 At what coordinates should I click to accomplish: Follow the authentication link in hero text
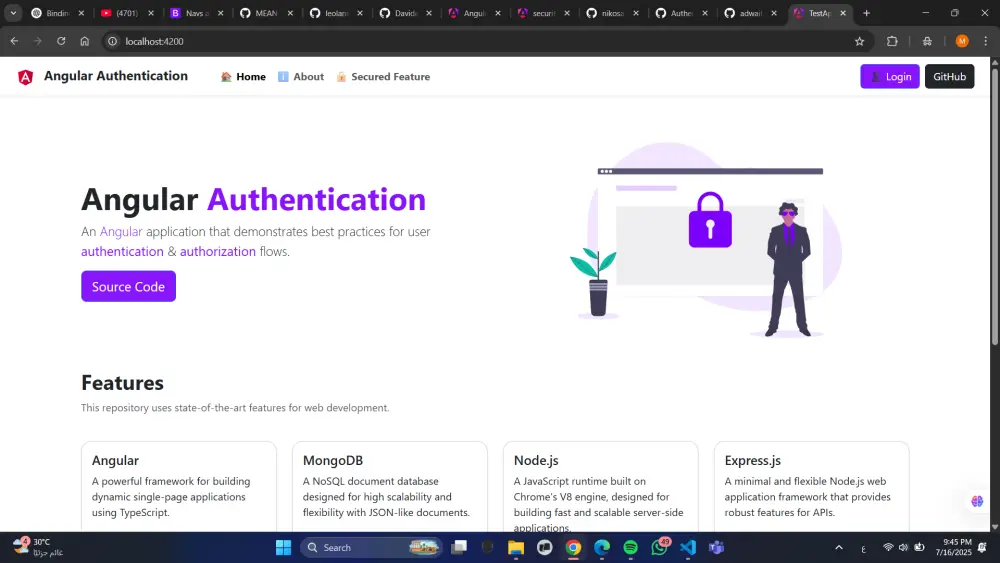(x=122, y=251)
